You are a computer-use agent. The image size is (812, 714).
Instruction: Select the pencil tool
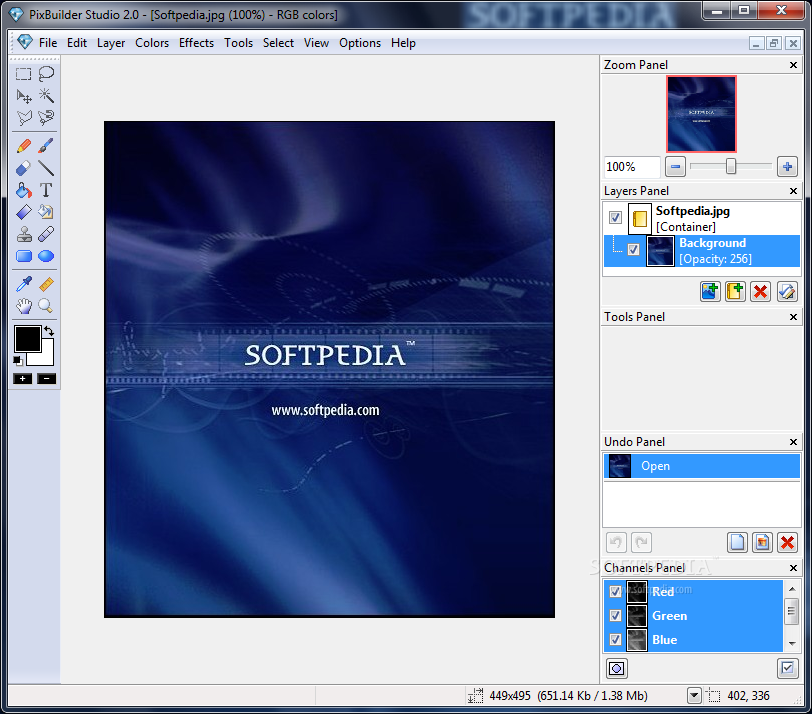23,146
